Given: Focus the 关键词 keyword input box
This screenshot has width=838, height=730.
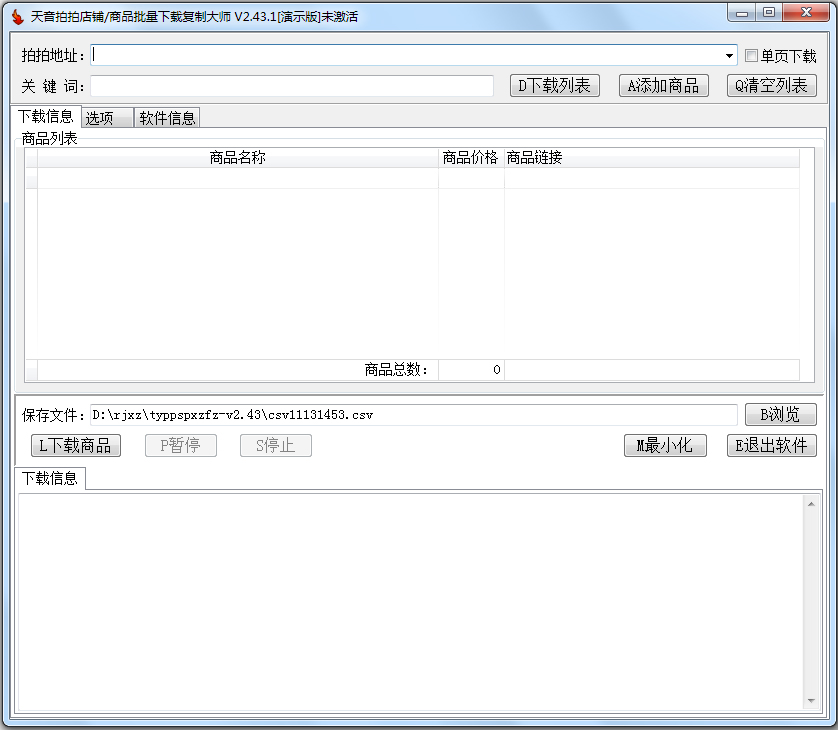Looking at the screenshot, I should (x=292, y=86).
